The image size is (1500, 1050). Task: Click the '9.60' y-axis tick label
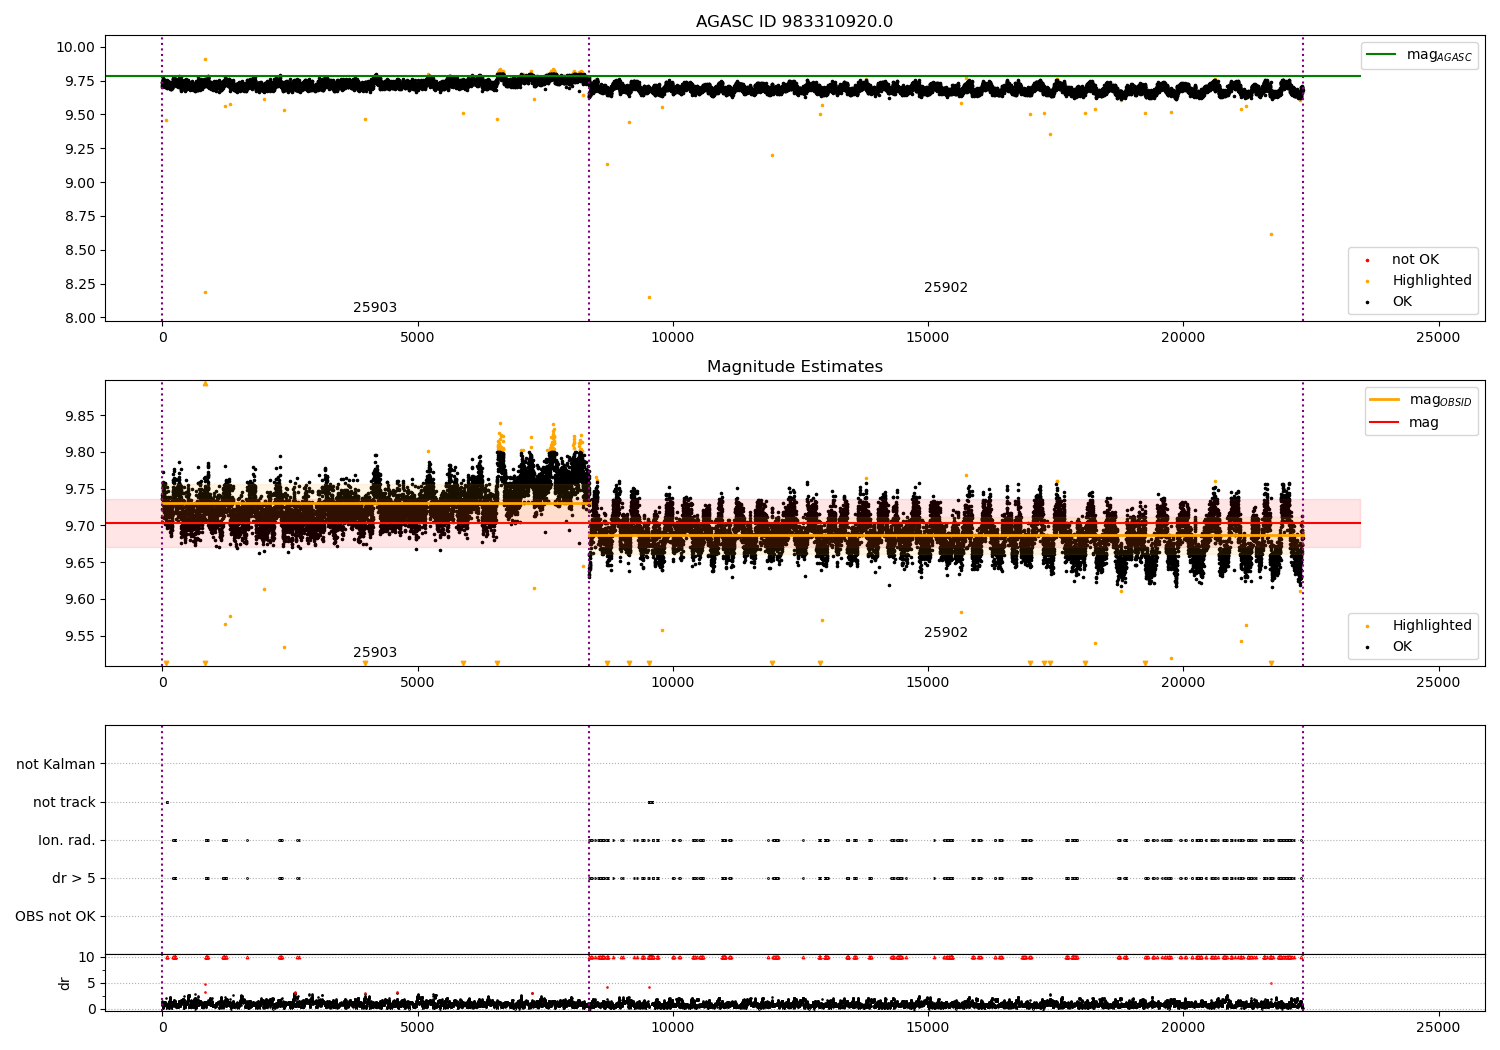tap(80, 600)
